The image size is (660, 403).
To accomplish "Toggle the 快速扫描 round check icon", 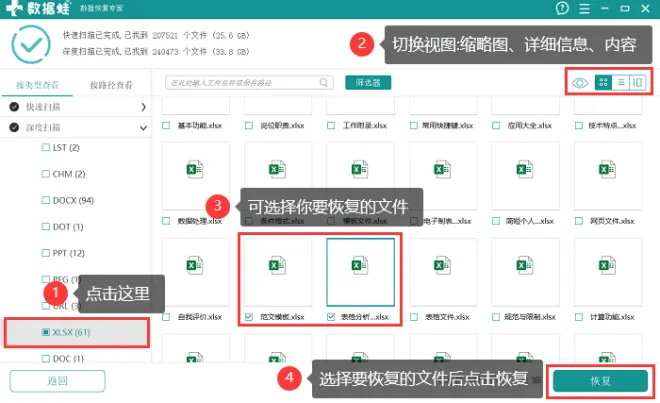I will [x=14, y=107].
